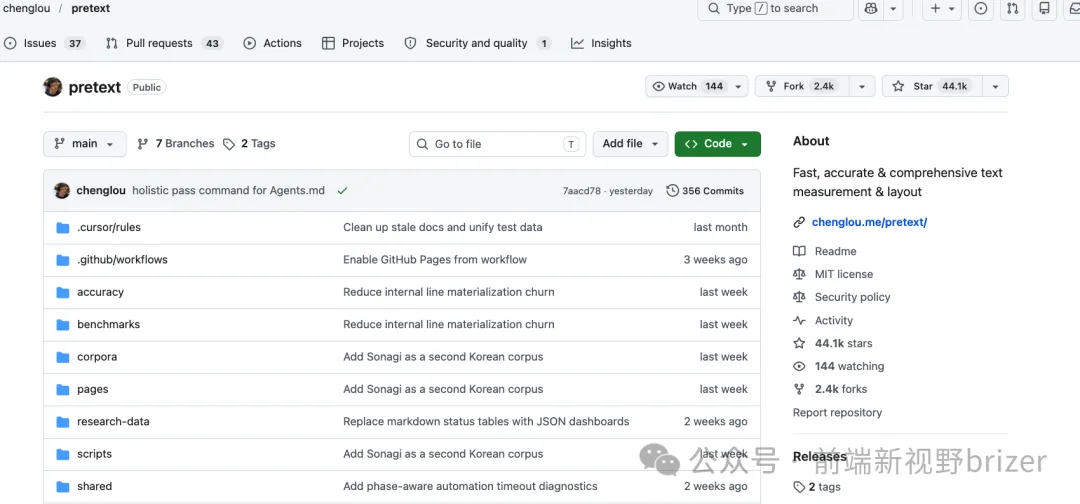Open the .cursor/rules folder icon
Image resolution: width=1080 pixels, height=504 pixels.
63,228
